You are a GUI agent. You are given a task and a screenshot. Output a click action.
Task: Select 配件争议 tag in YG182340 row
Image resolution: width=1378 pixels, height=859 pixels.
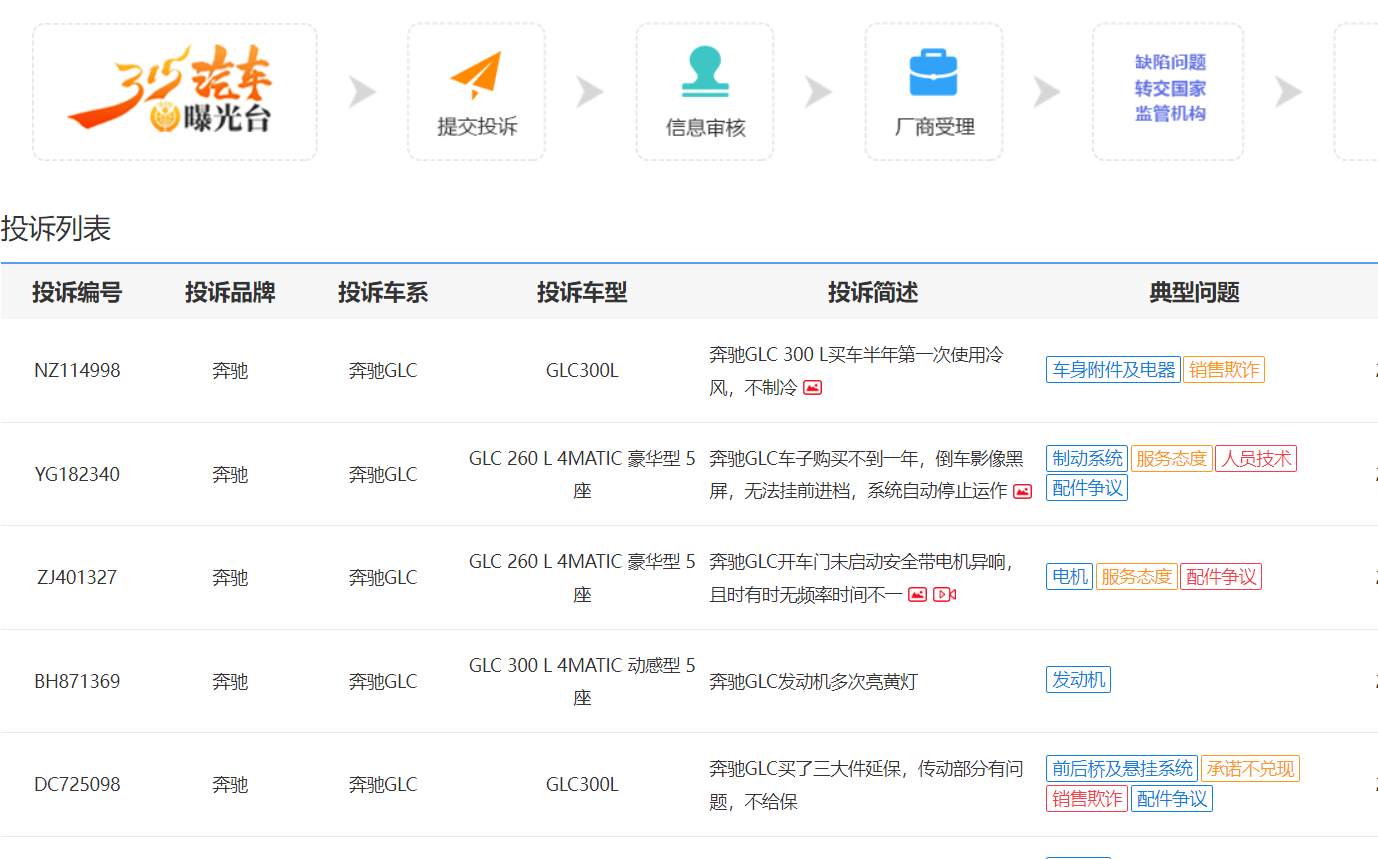tap(1087, 488)
